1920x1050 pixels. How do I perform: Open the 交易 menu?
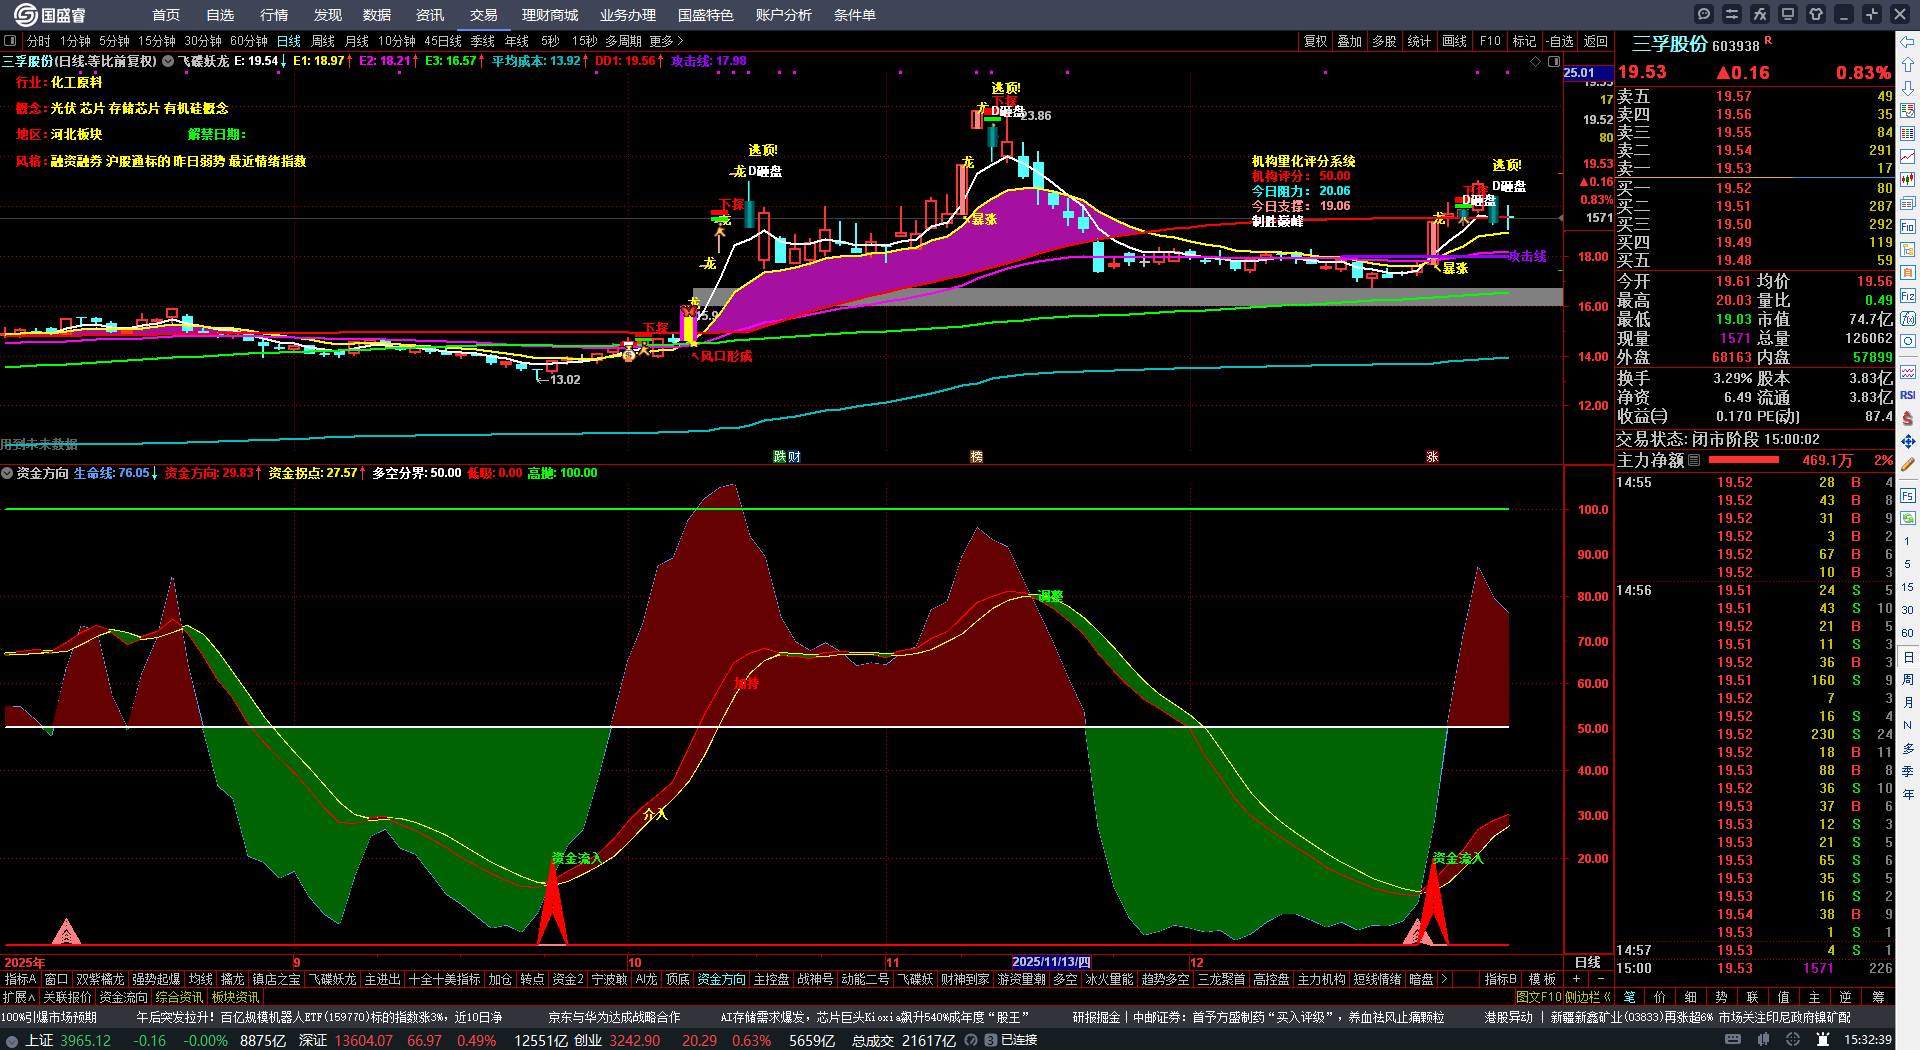[484, 15]
